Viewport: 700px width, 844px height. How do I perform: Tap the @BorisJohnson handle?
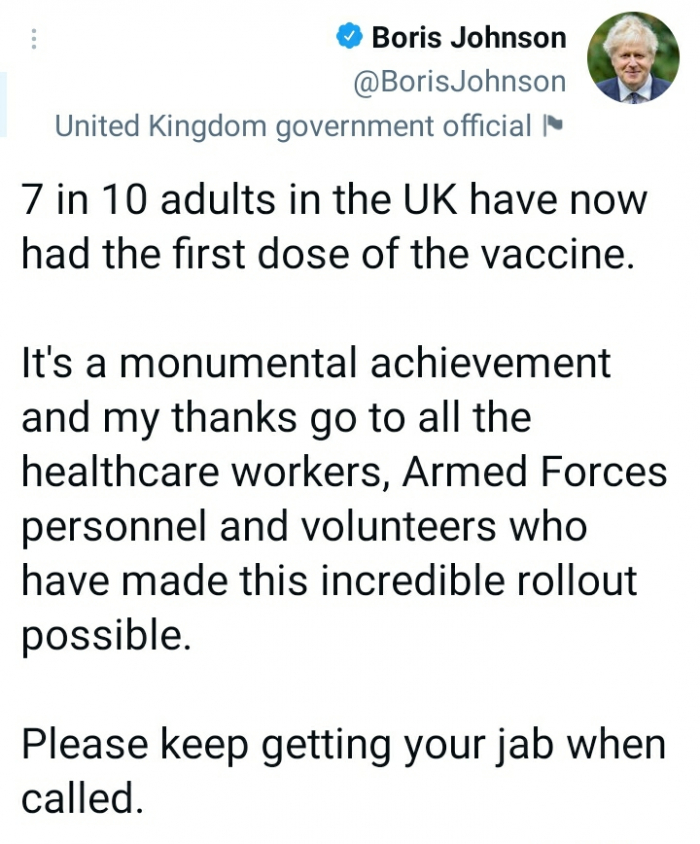(x=460, y=81)
